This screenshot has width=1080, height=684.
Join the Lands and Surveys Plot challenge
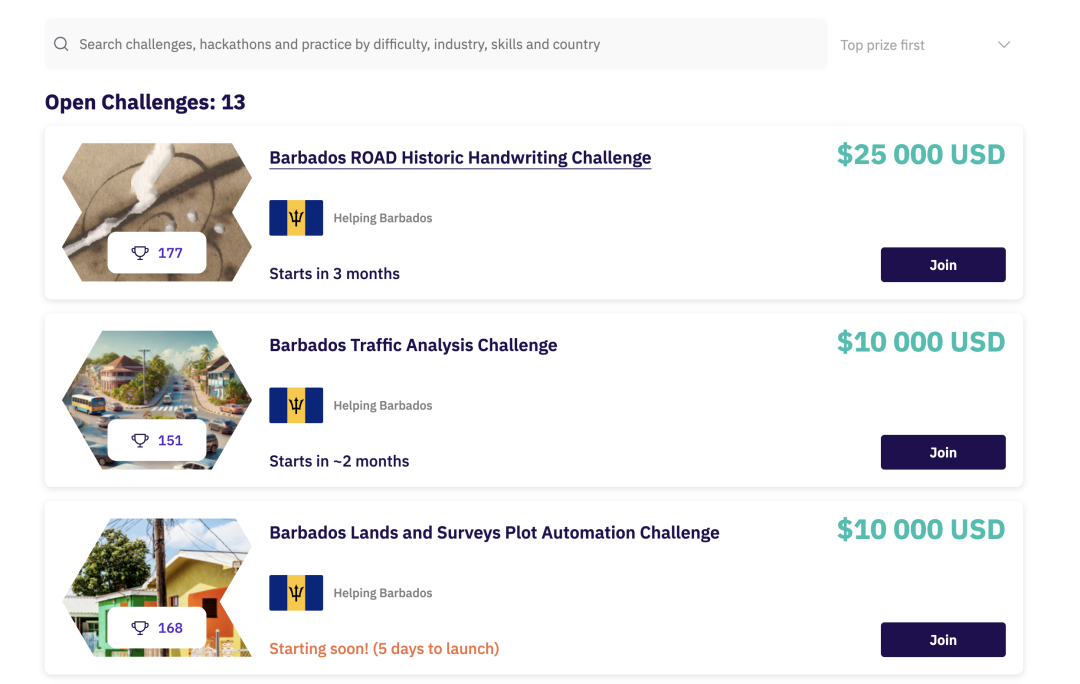pos(943,640)
